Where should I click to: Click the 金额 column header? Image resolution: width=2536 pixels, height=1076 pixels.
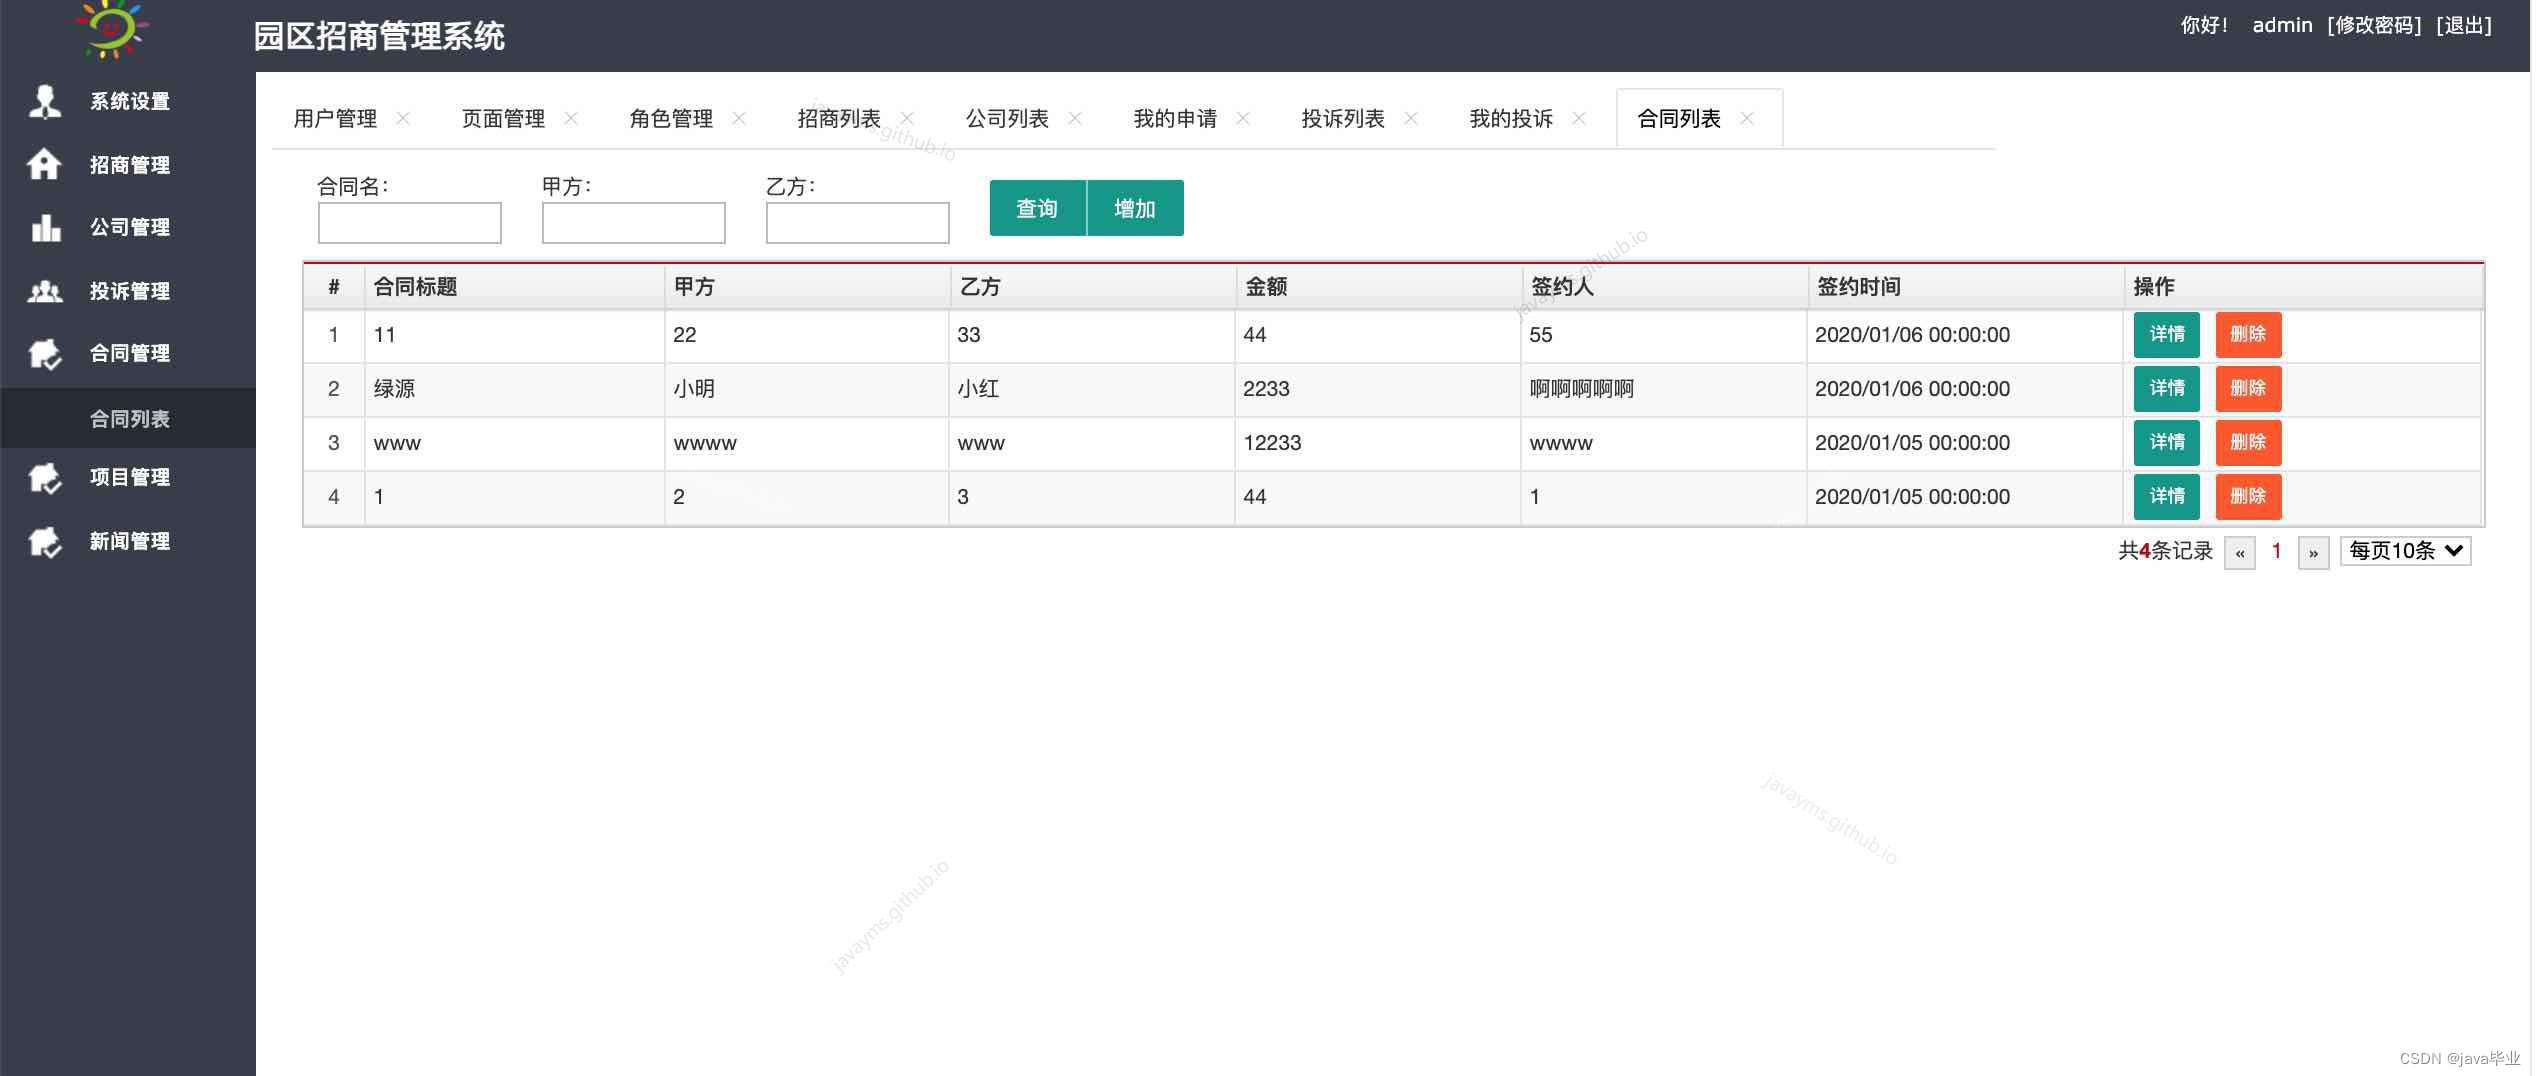tap(1379, 287)
